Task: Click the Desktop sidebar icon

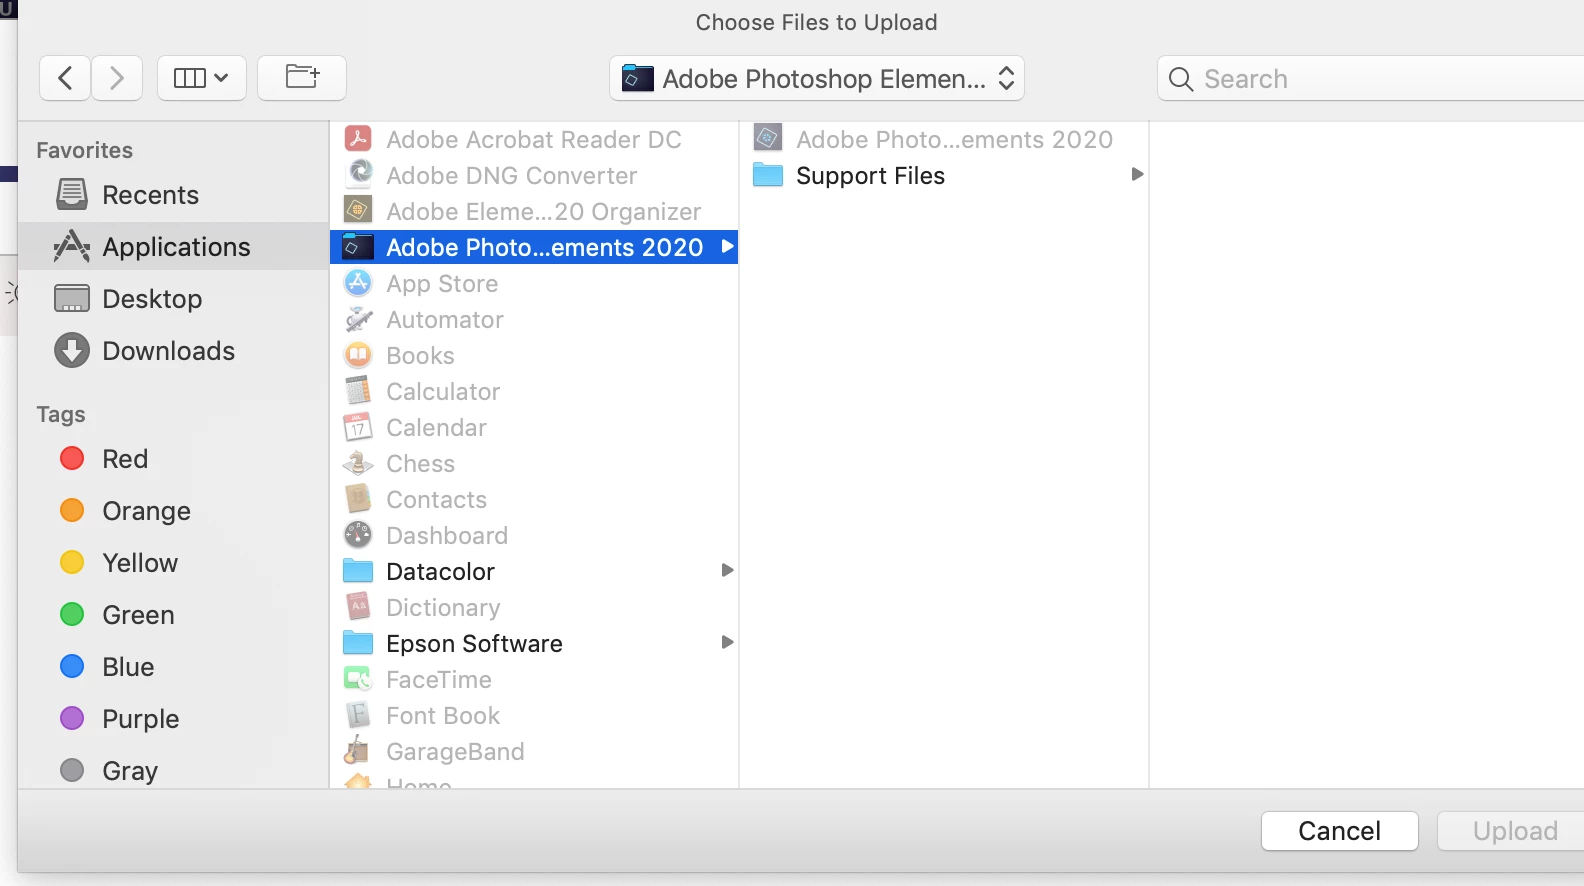Action: tap(72, 298)
